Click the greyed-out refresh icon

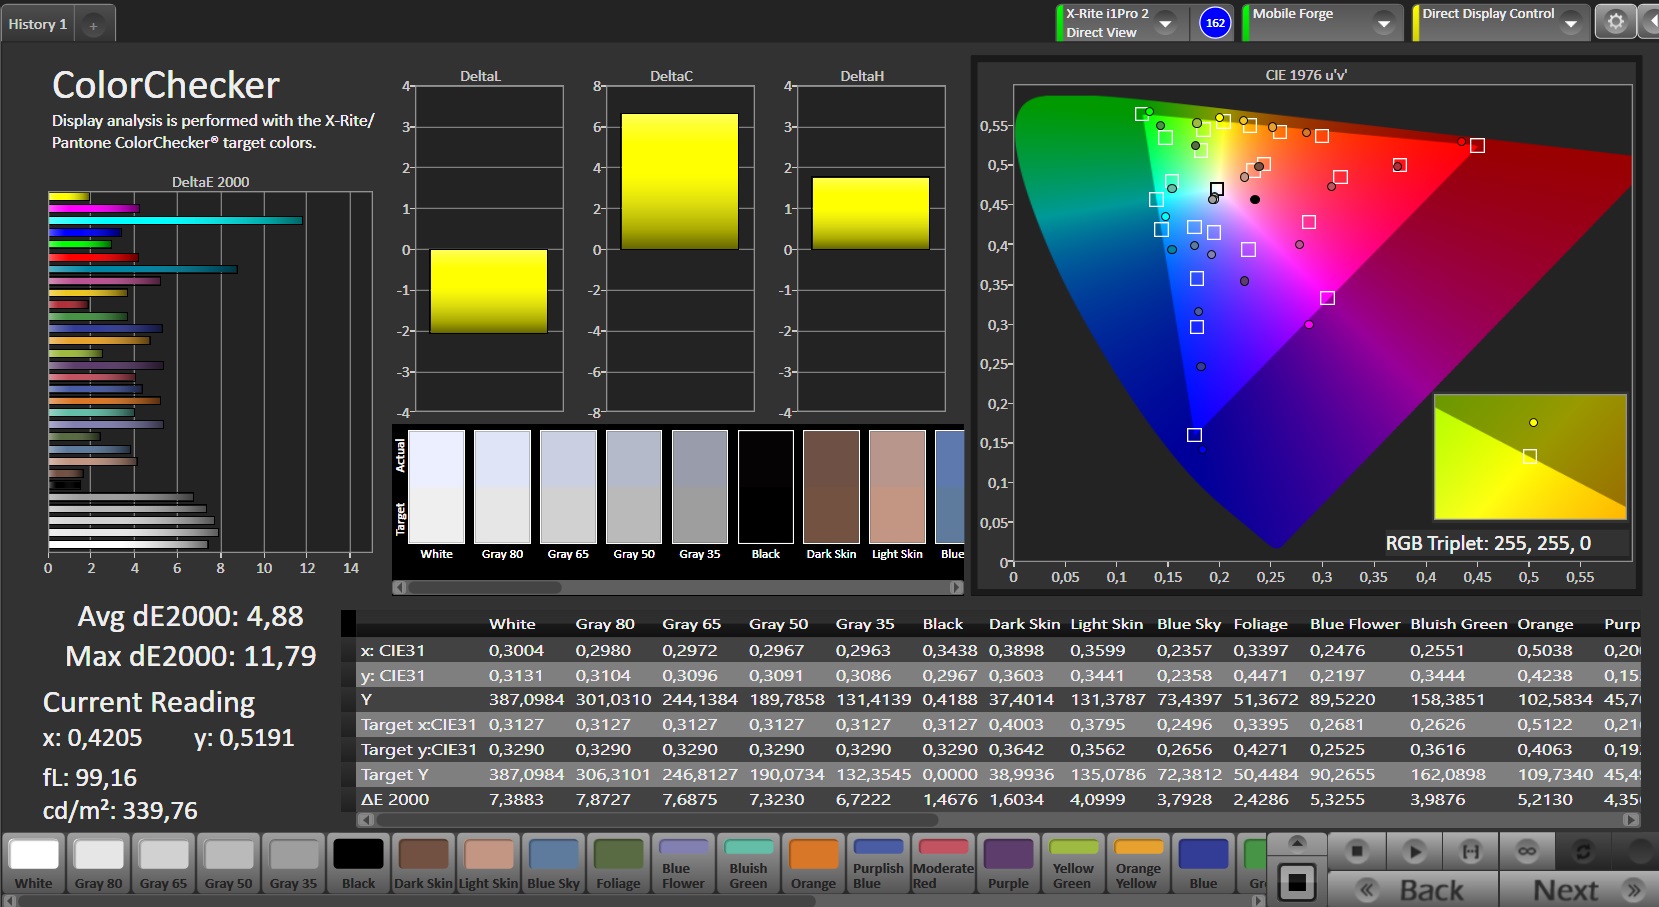(x=1582, y=851)
